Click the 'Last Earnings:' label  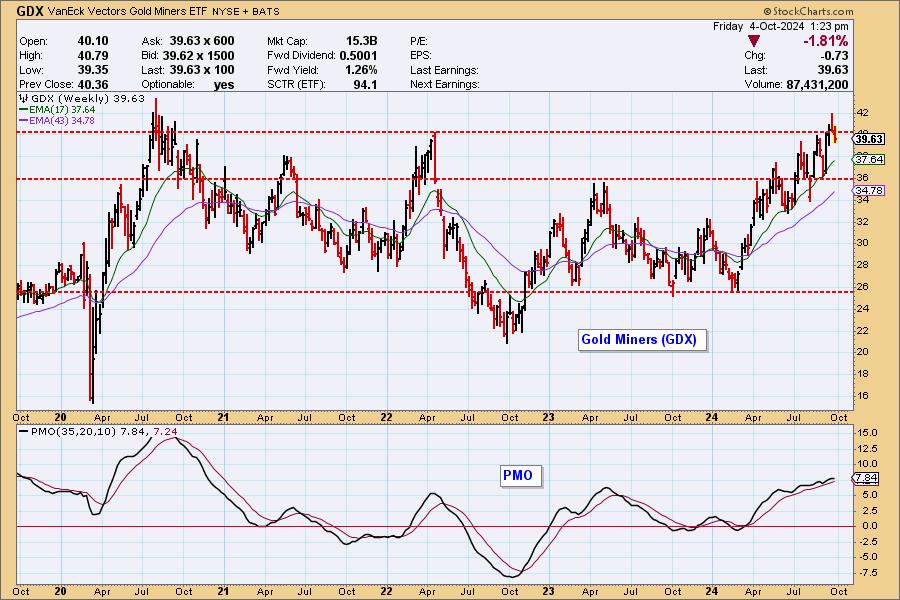[444, 70]
